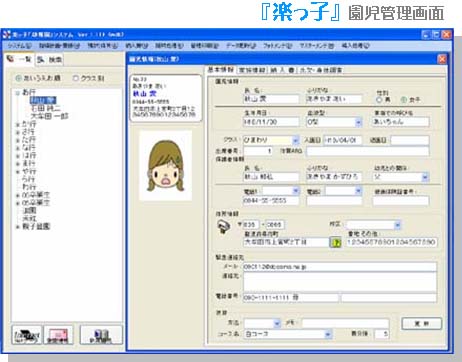Click the child's portrait photo thumbnail
Screen dimensions: 462x362
[166, 165]
